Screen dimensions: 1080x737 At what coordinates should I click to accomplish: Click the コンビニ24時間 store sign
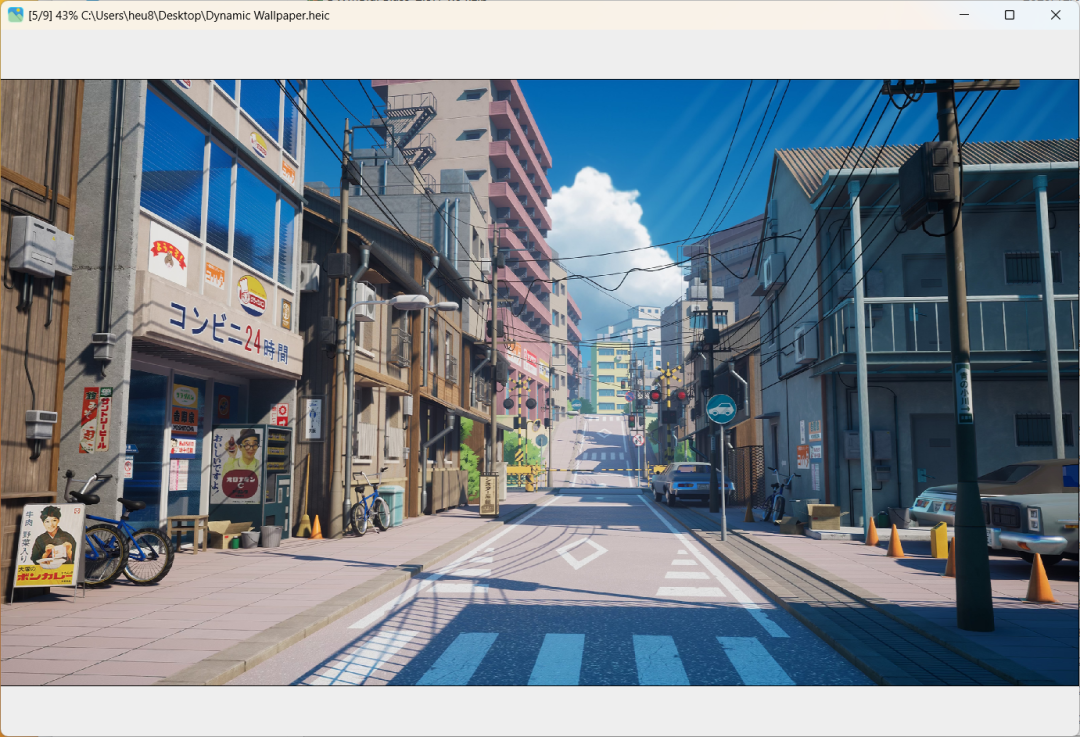click(228, 333)
